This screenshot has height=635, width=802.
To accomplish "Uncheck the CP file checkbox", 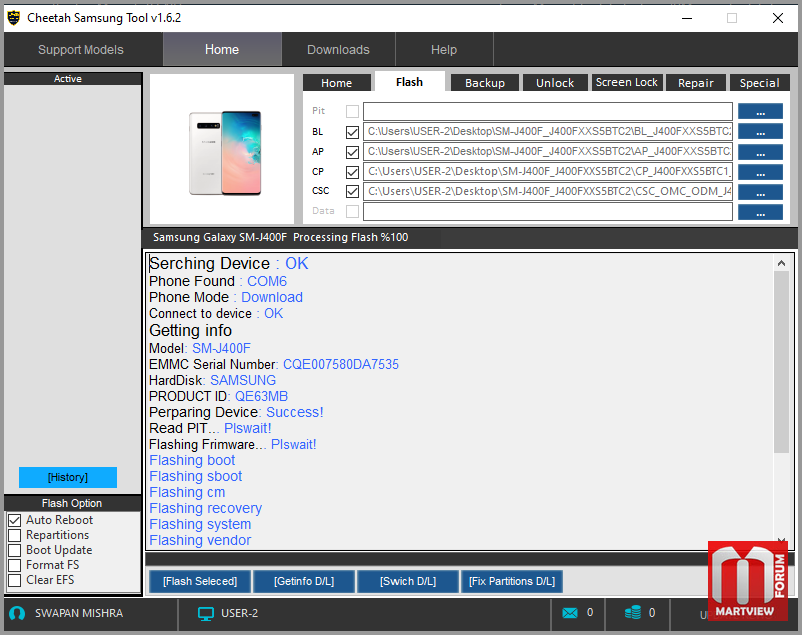I will click(352, 172).
